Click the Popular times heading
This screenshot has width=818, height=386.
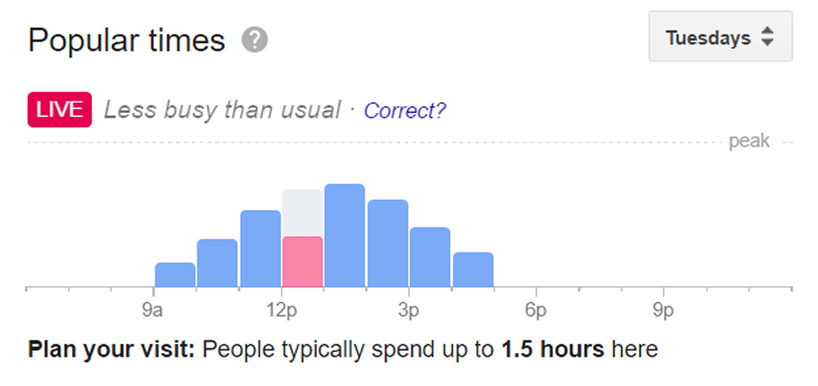click(x=127, y=41)
